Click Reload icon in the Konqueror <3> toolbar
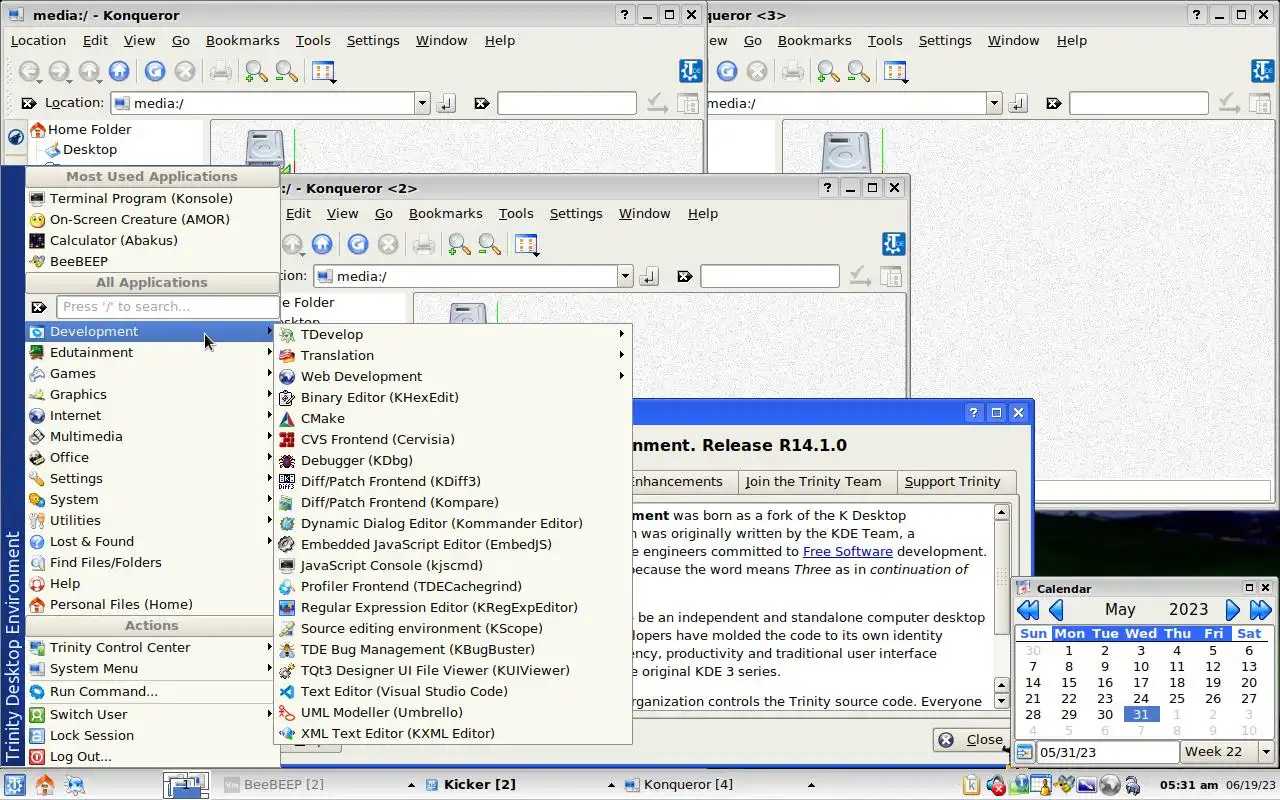Image resolution: width=1280 pixels, height=800 pixels. [x=727, y=71]
